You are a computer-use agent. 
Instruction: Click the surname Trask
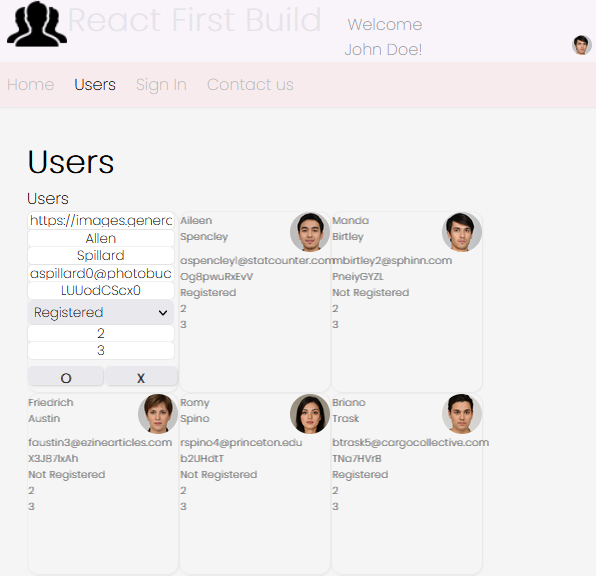(346, 418)
